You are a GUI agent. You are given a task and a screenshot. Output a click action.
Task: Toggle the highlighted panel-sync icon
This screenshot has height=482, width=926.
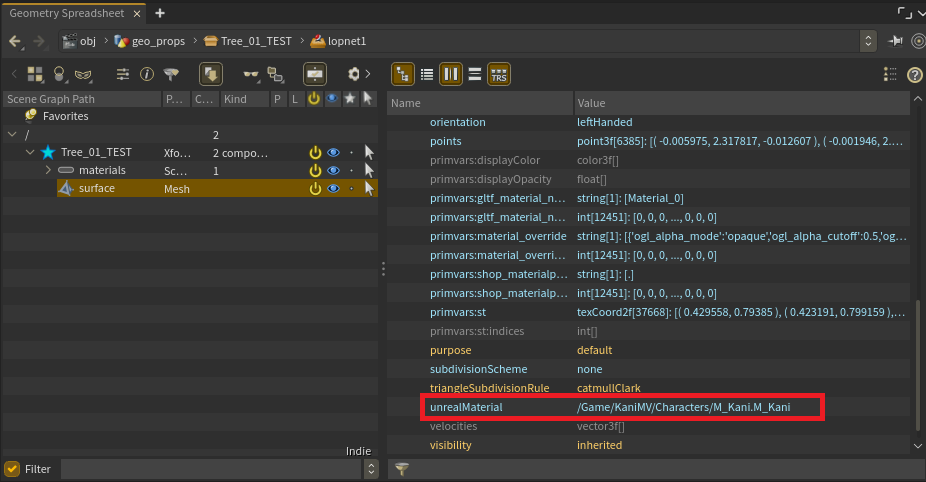click(x=315, y=74)
